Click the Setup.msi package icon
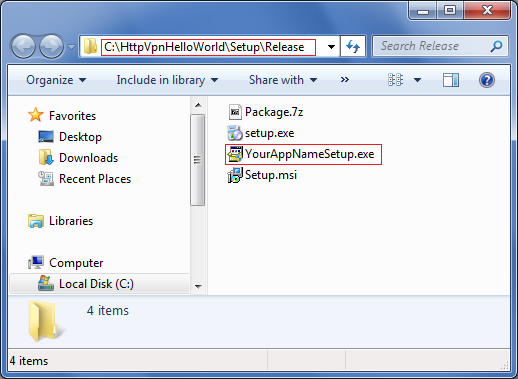The height and width of the screenshot is (379, 518). coord(235,175)
